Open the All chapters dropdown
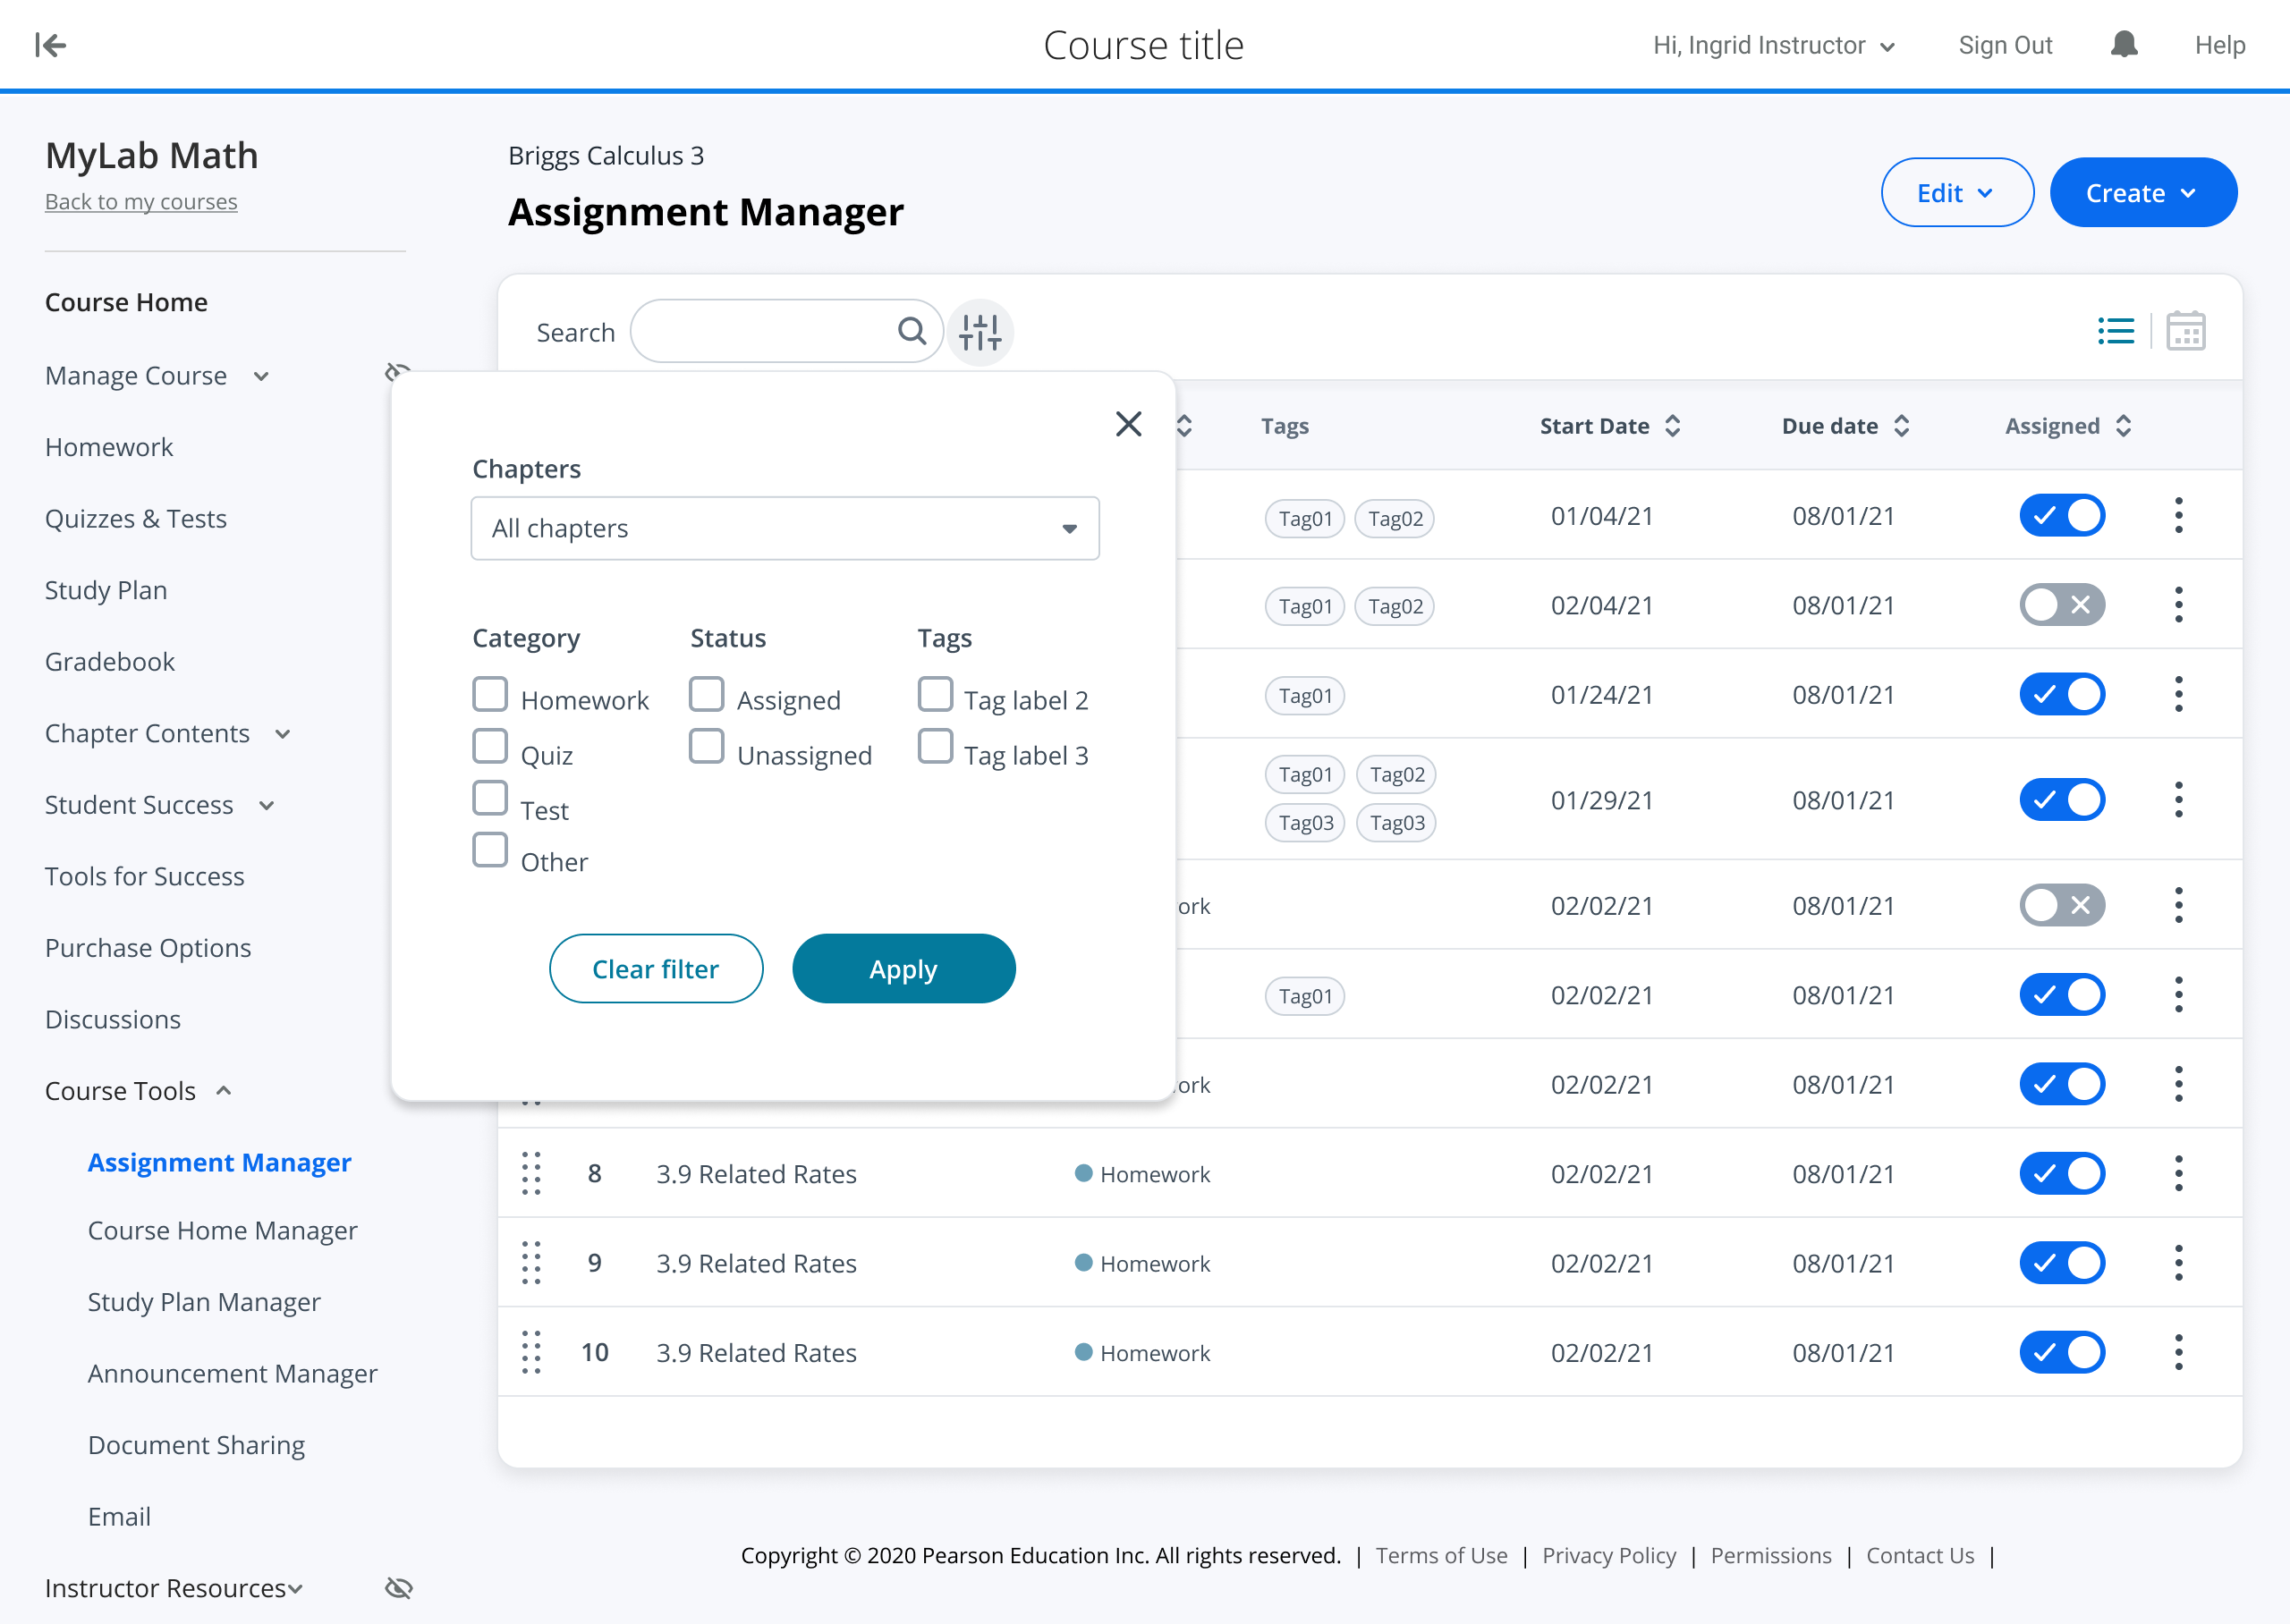This screenshot has width=2290, height=1624. pos(785,528)
